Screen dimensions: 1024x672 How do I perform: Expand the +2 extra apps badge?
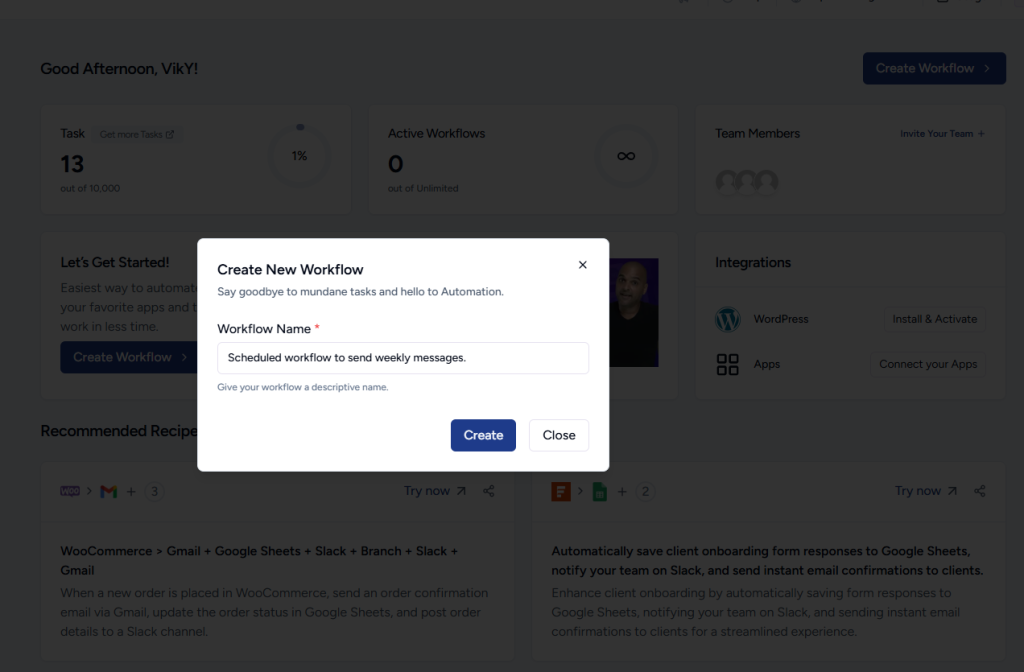pyautogui.click(x=646, y=491)
